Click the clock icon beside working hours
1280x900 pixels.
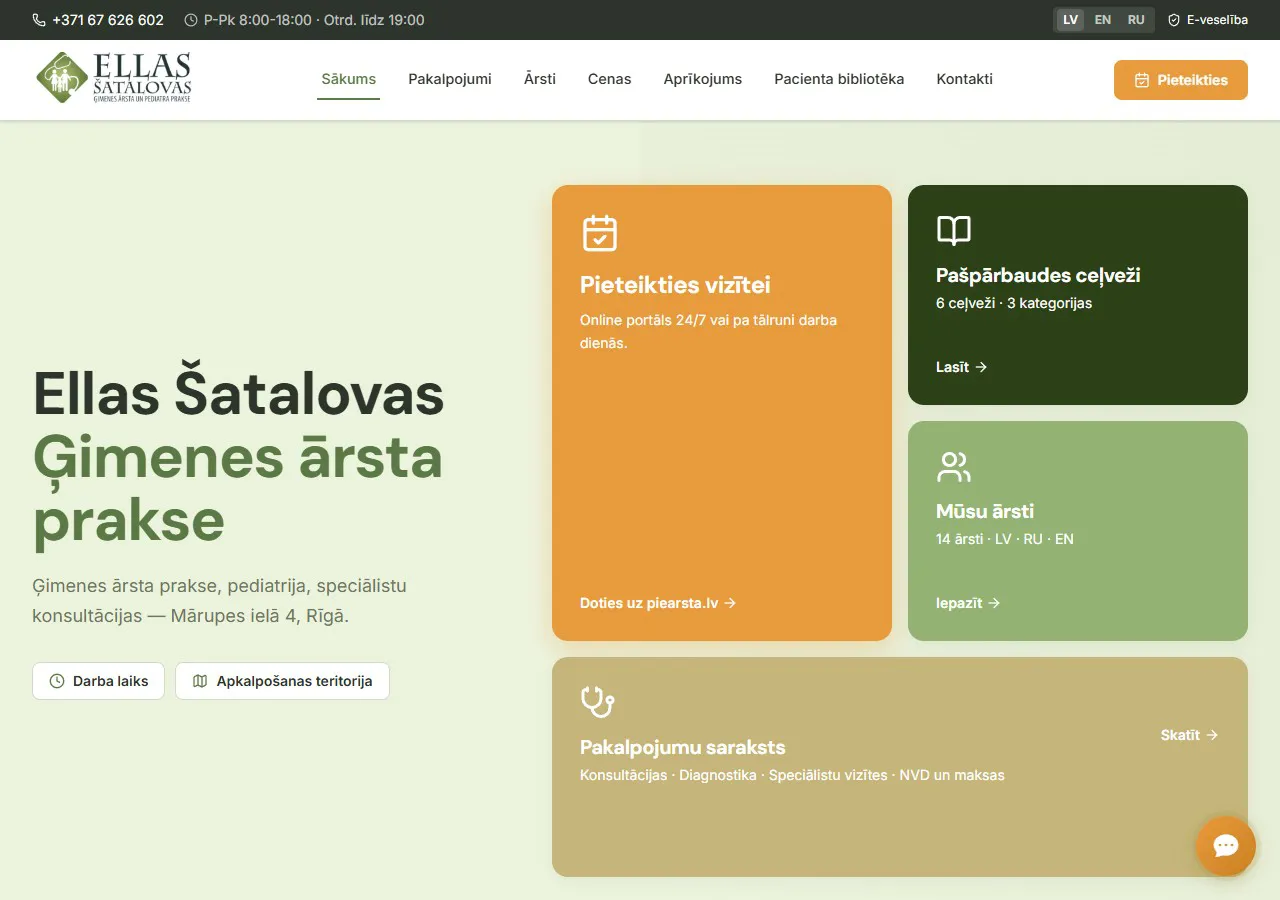[191, 20]
